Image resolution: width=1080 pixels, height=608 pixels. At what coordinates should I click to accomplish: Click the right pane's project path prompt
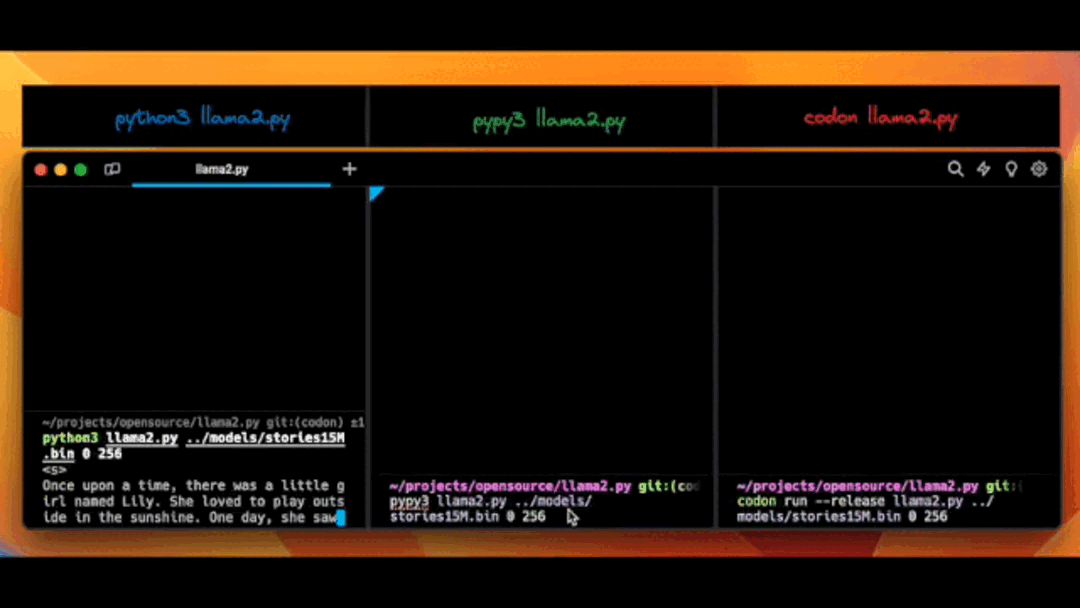[x=858, y=486]
